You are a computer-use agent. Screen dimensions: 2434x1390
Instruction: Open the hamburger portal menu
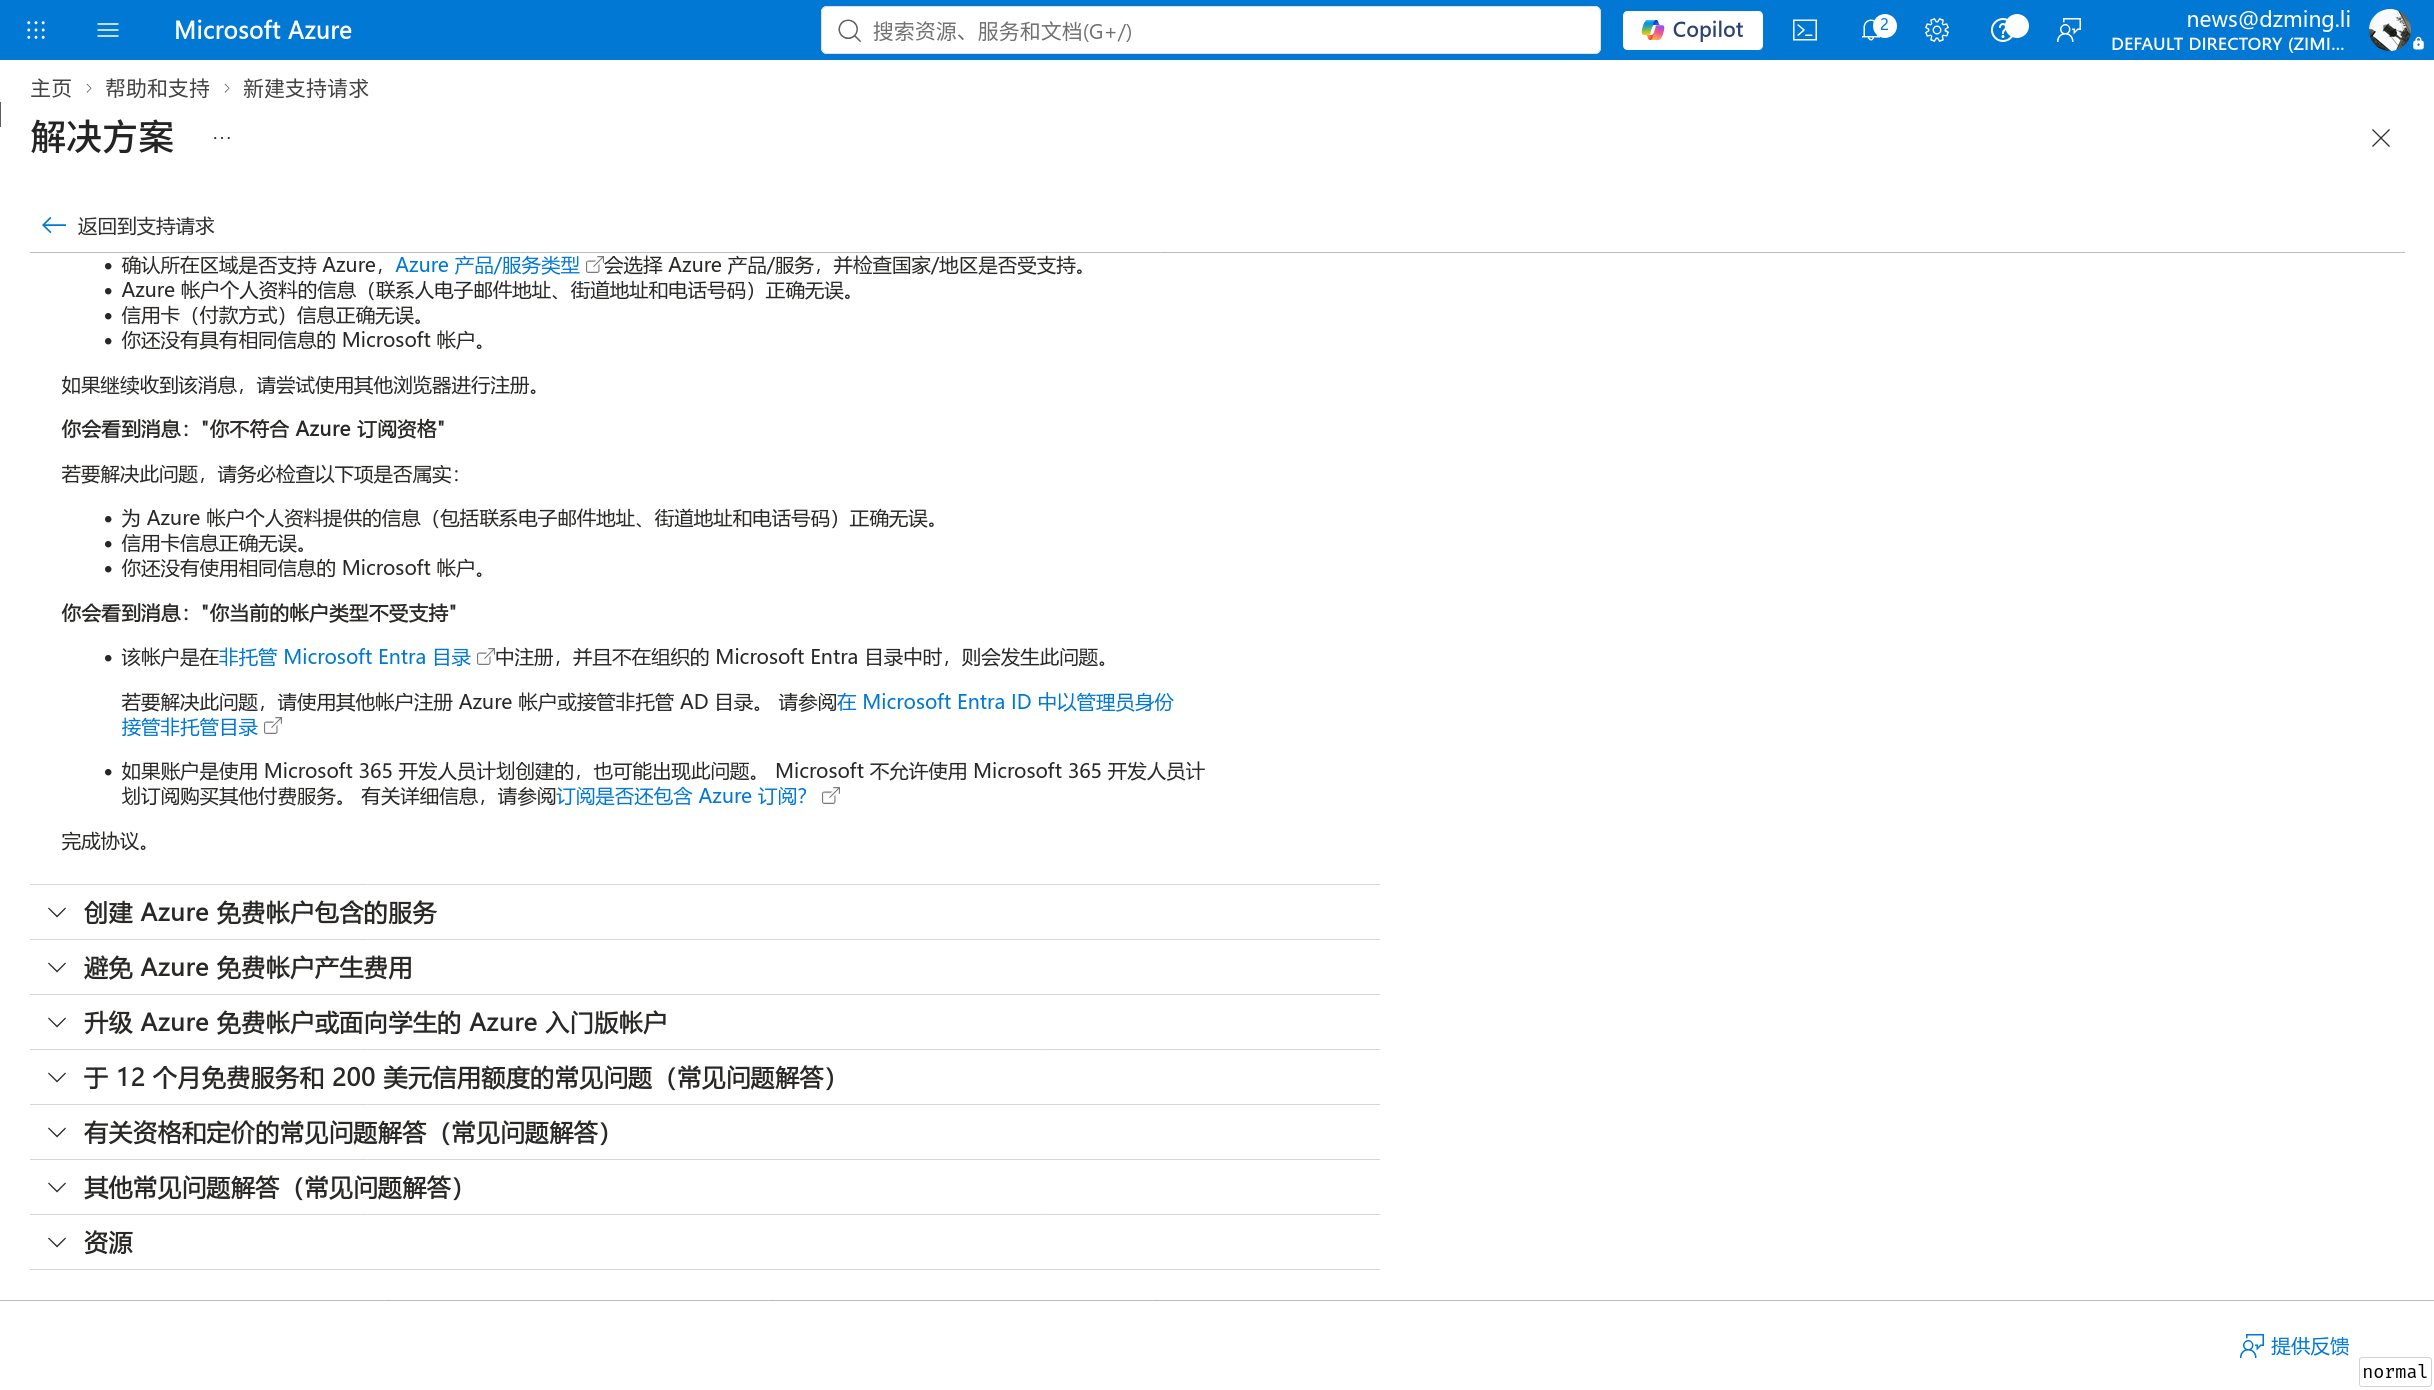point(108,30)
